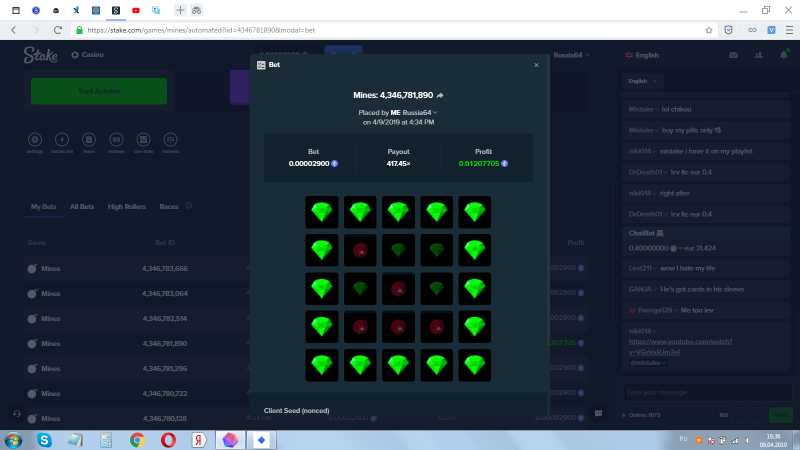Click the browser bookmark star icon
800x450 pixels.
tap(709, 30)
